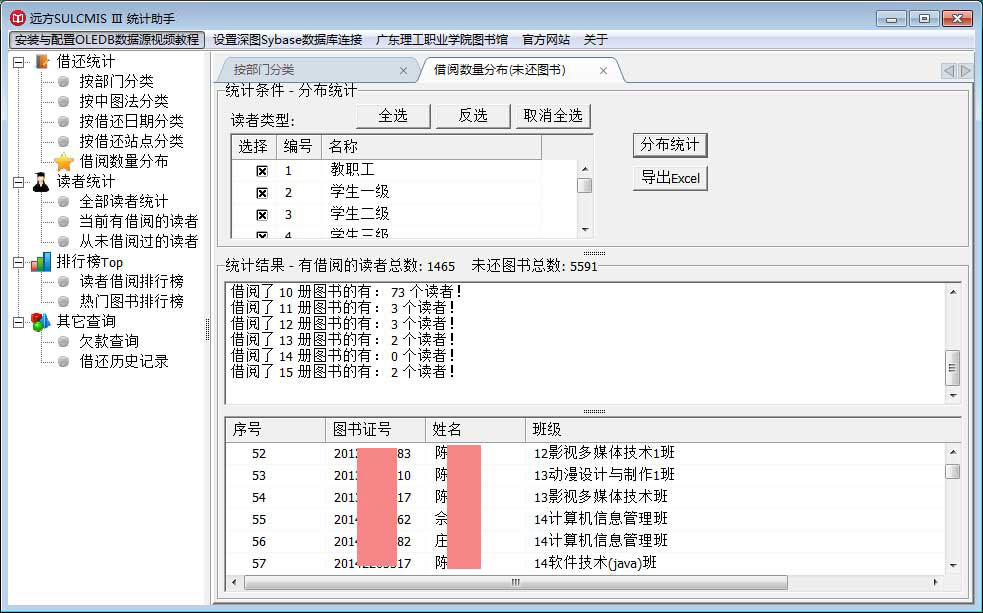This screenshot has height=613, width=983.
Task: Run the 分布统计 button
Action: point(670,145)
